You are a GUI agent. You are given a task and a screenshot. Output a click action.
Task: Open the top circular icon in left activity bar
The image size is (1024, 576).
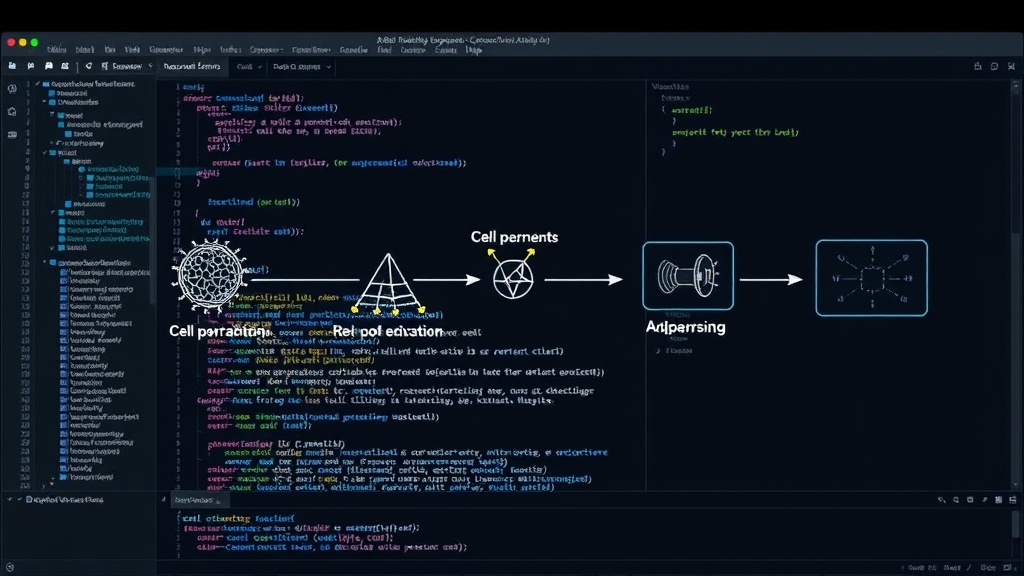[12, 89]
